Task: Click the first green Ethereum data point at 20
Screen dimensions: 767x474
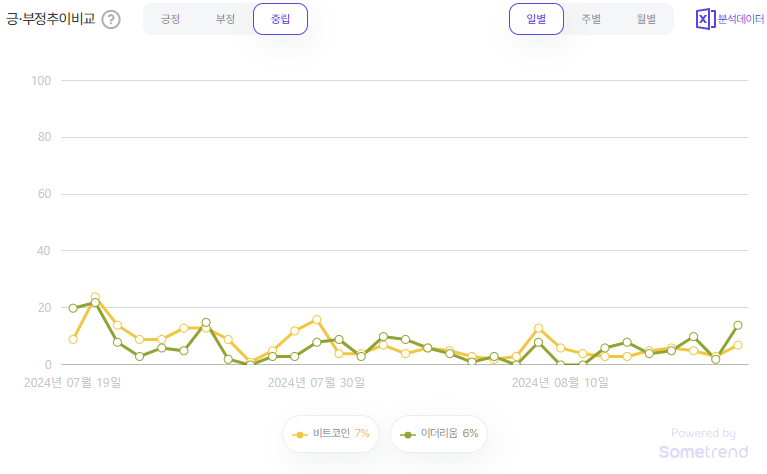Action: coord(73,308)
